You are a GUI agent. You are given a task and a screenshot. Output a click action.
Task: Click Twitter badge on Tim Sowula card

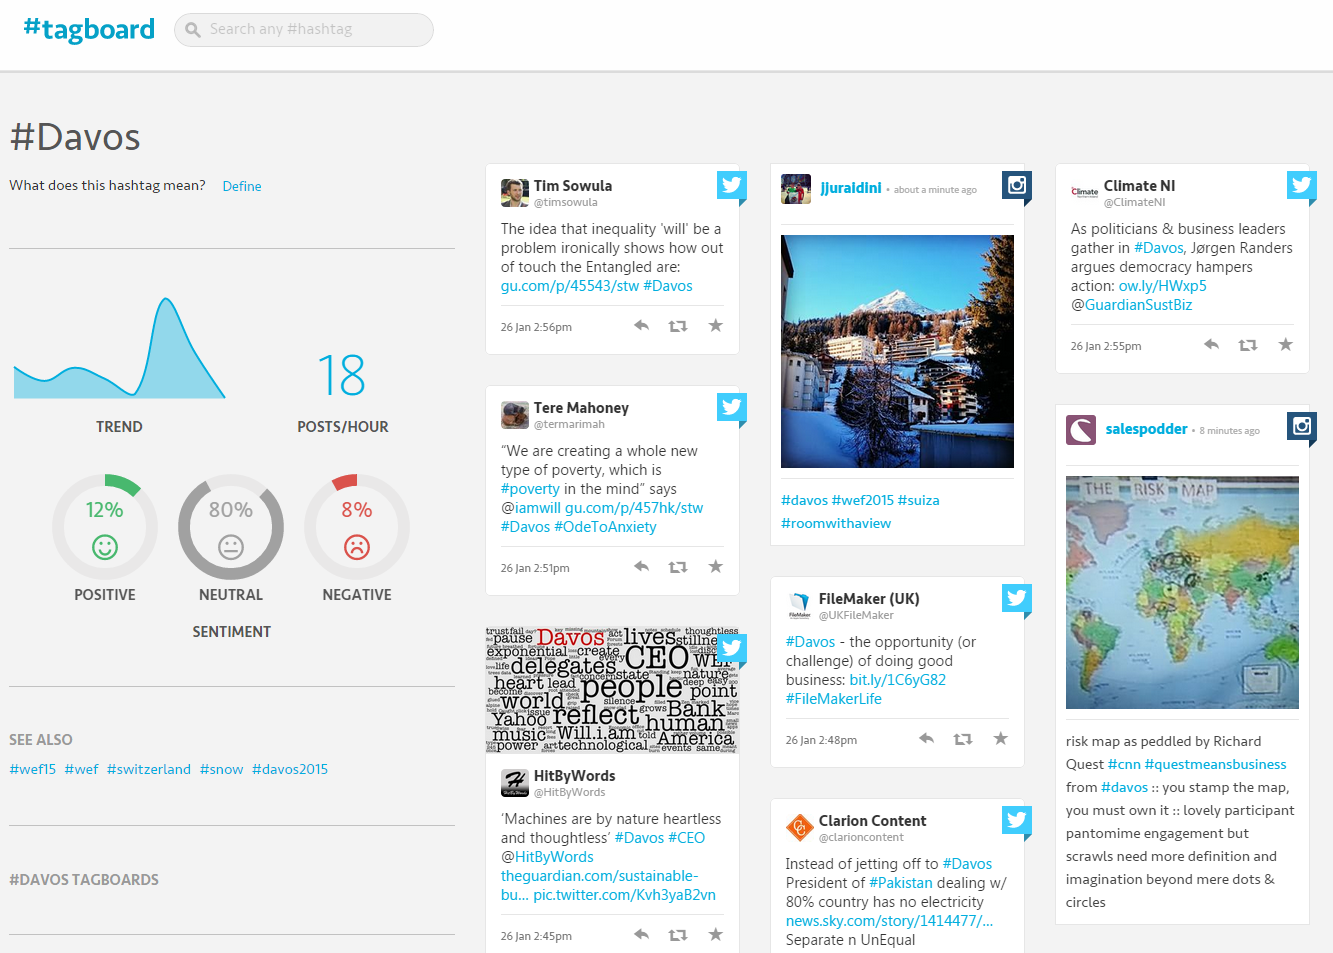tap(732, 185)
